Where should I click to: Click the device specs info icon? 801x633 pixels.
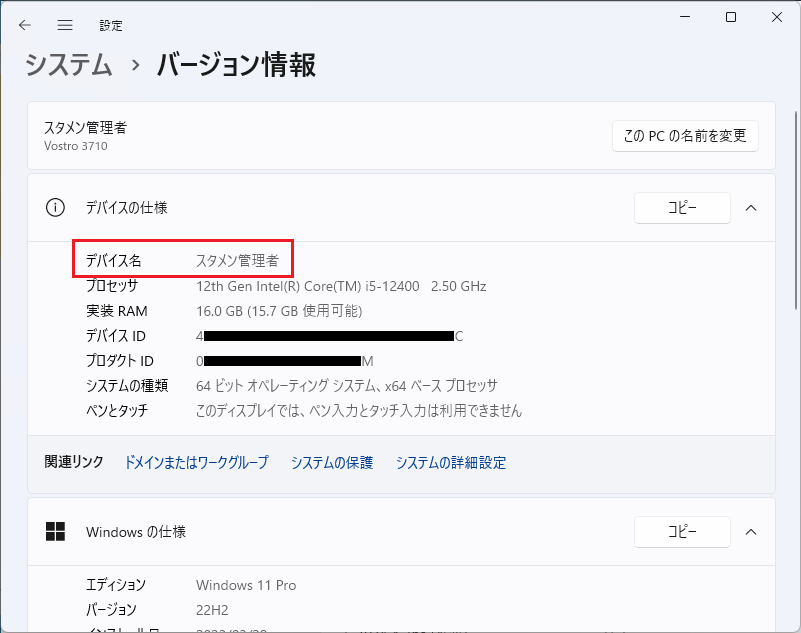click(55, 207)
